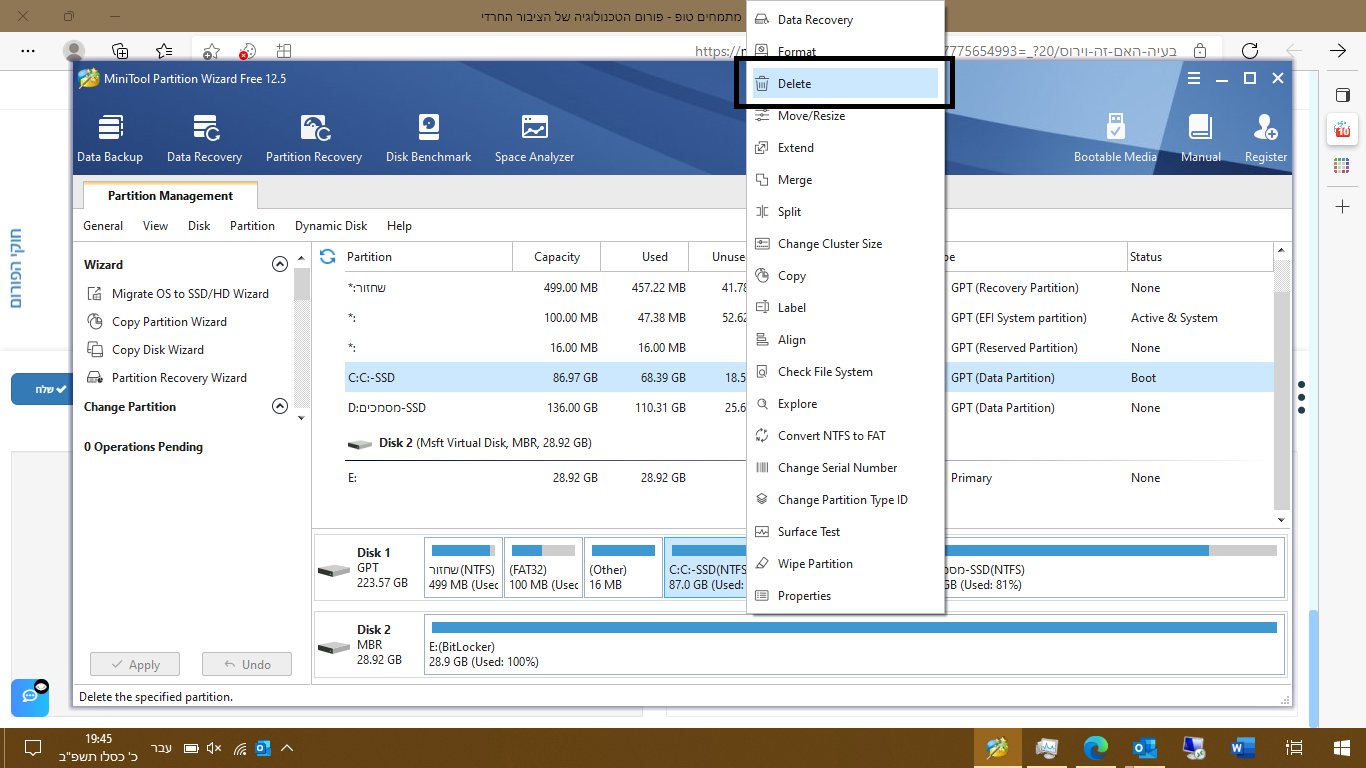Choose Copy from context menu
Screen dimensions: 1366x768
(x=845, y=276)
